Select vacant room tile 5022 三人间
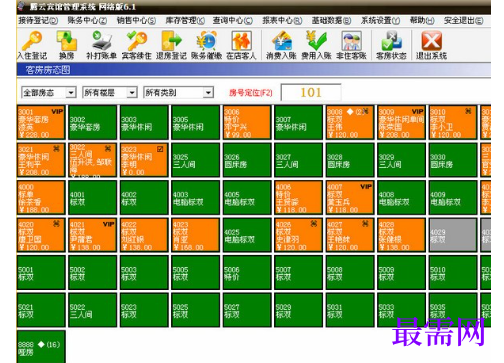This screenshot has height=363, width=504. pyautogui.click(x=92, y=310)
